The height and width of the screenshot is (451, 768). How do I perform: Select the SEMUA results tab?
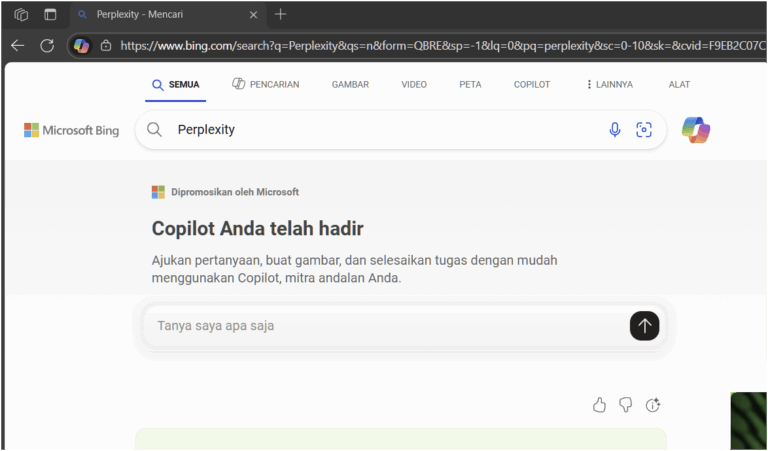[x=175, y=85]
